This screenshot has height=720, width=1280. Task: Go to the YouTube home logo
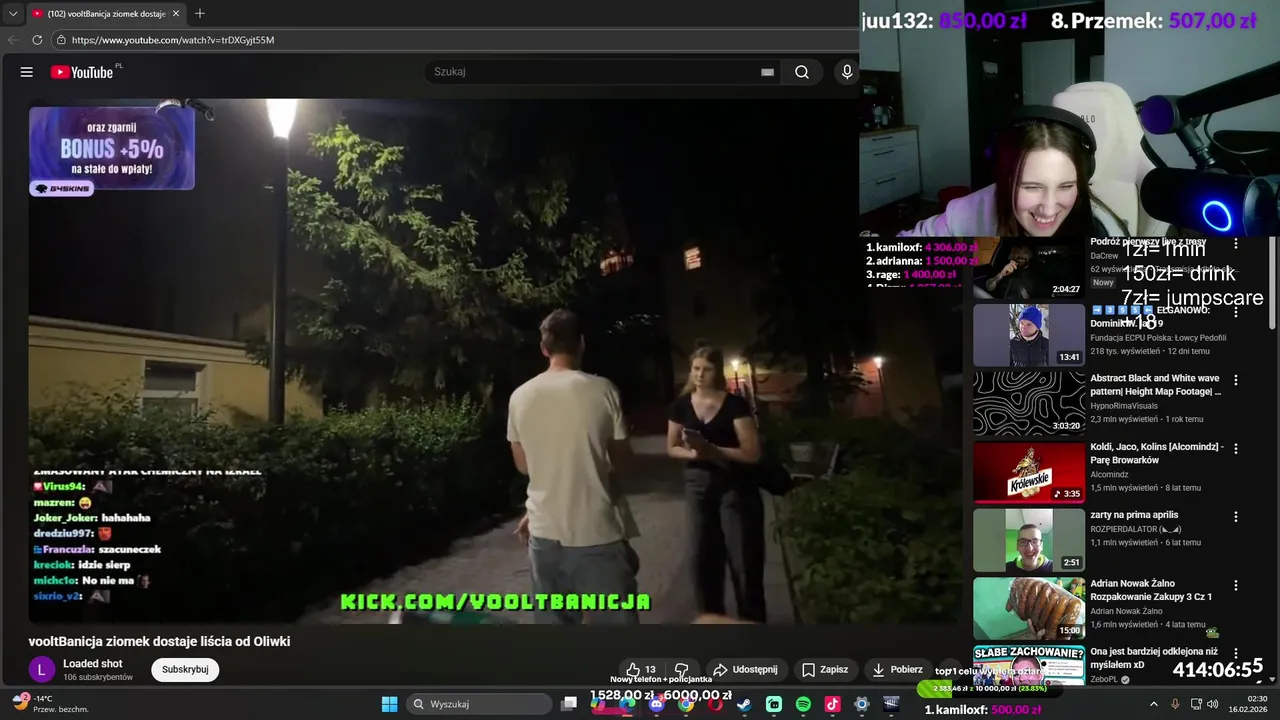click(82, 72)
